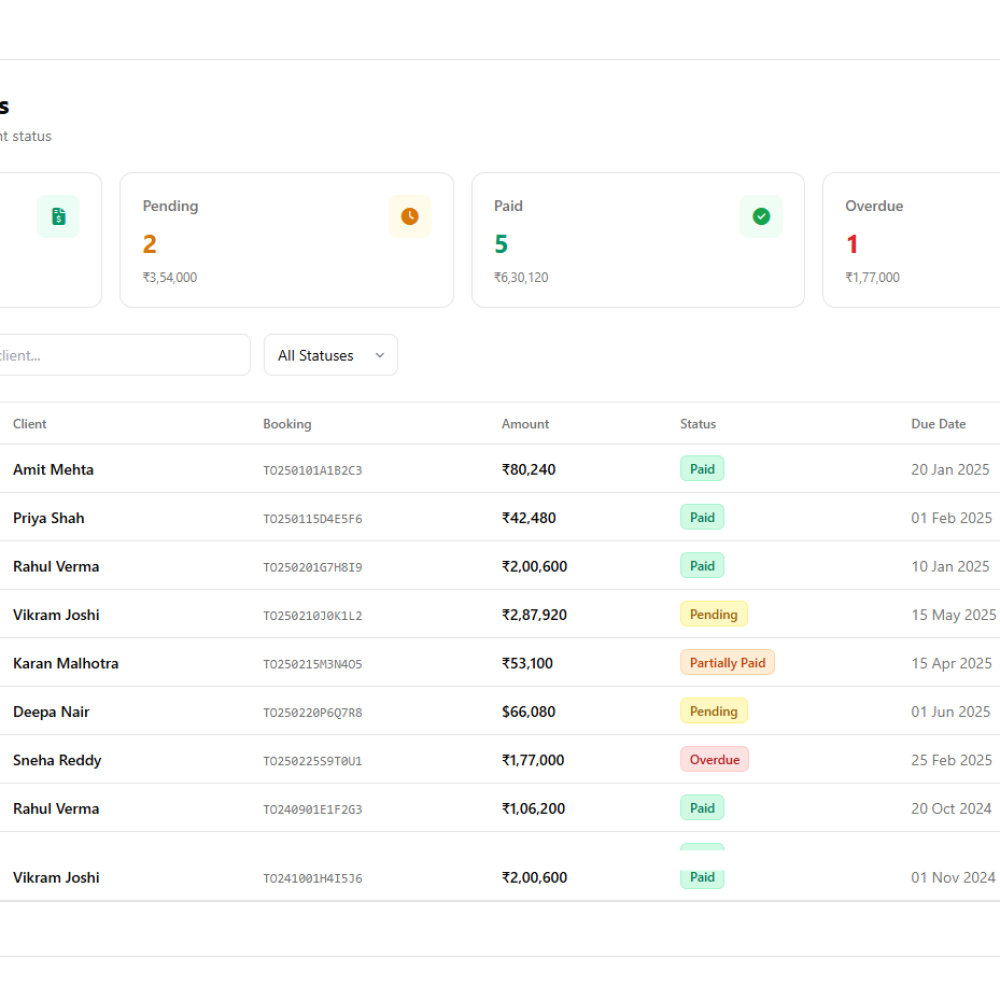Click due date 15 Apr 2025

tap(952, 663)
